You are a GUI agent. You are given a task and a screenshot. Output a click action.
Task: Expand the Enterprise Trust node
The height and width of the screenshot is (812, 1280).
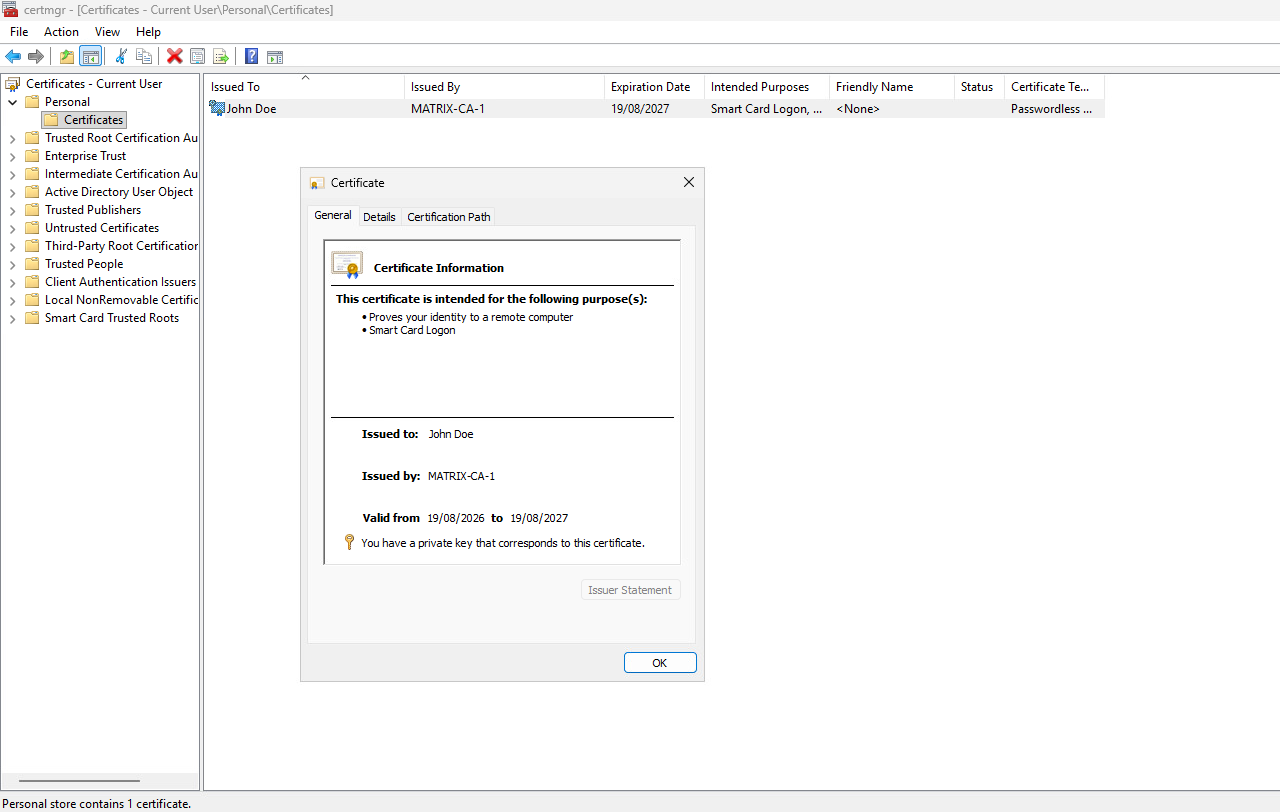12,156
